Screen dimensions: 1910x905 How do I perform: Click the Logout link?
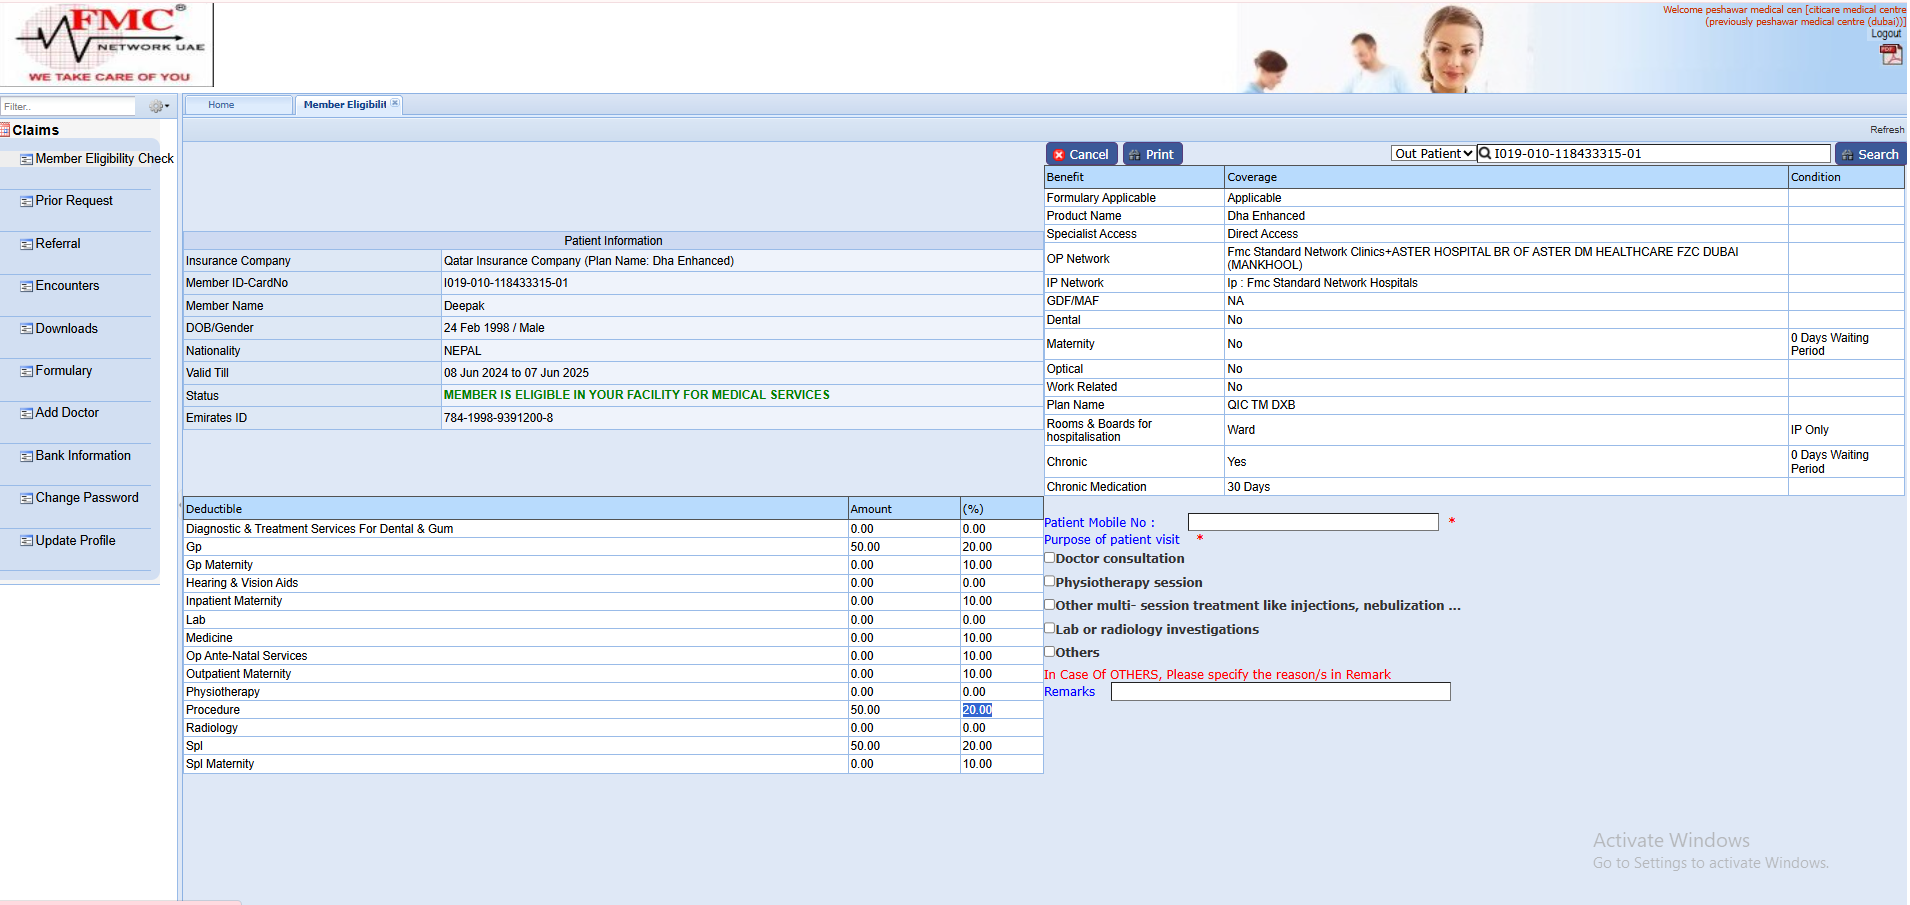tap(1885, 34)
